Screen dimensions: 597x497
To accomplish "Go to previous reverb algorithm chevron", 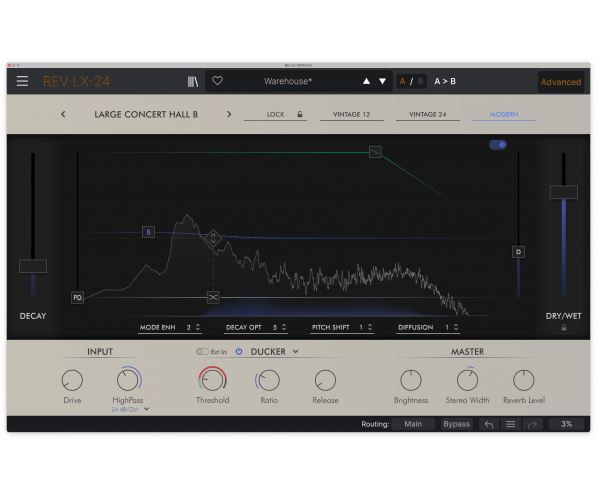I will click(63, 114).
